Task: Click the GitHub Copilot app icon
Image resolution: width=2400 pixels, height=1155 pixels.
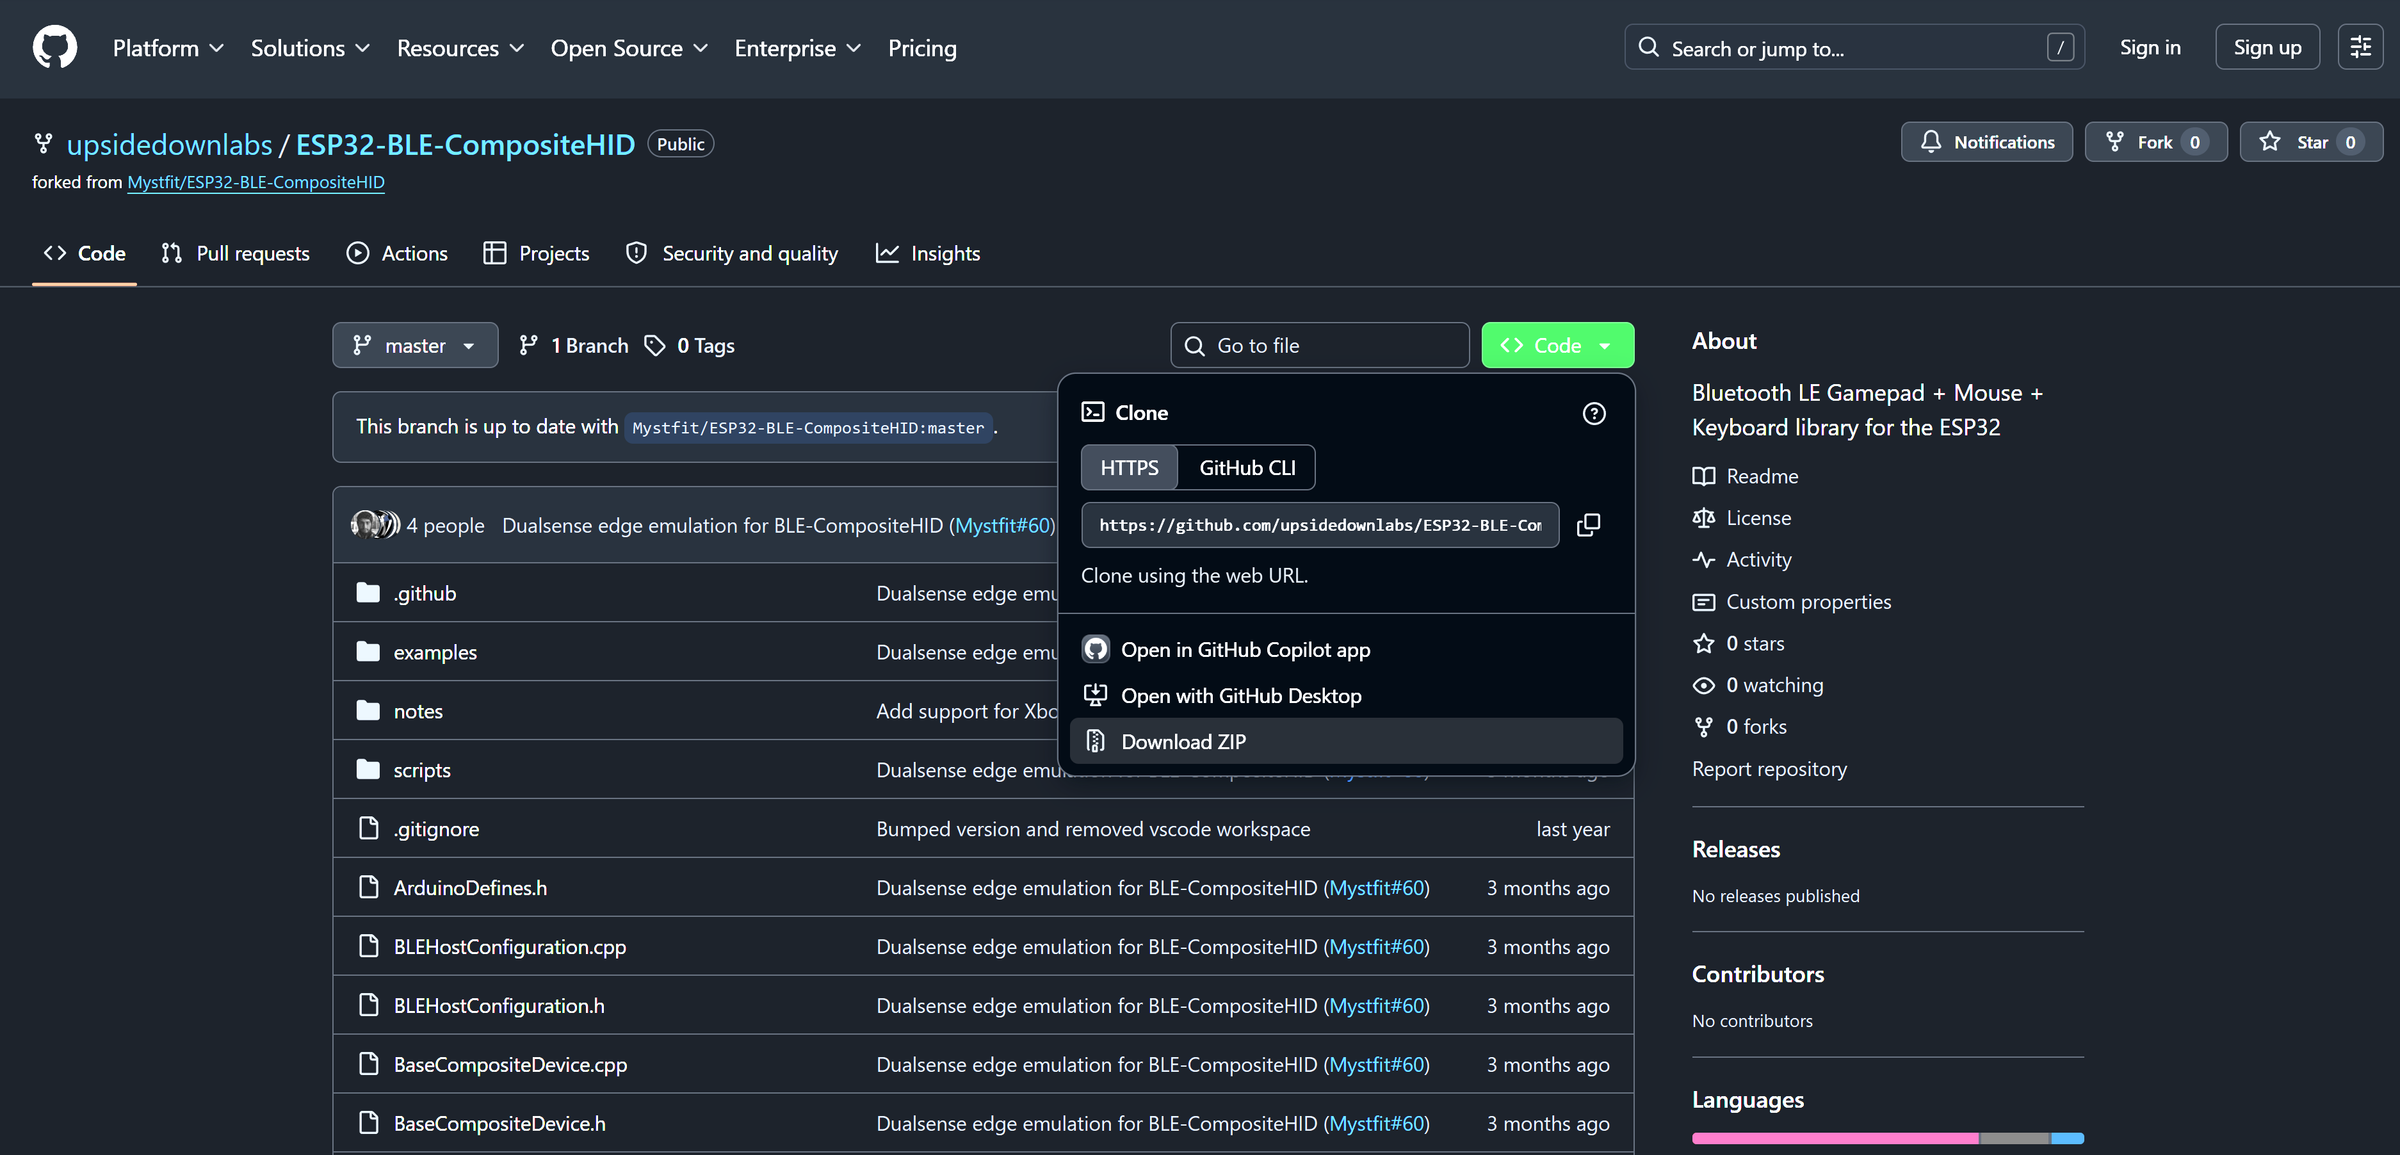Action: pos(1096,649)
